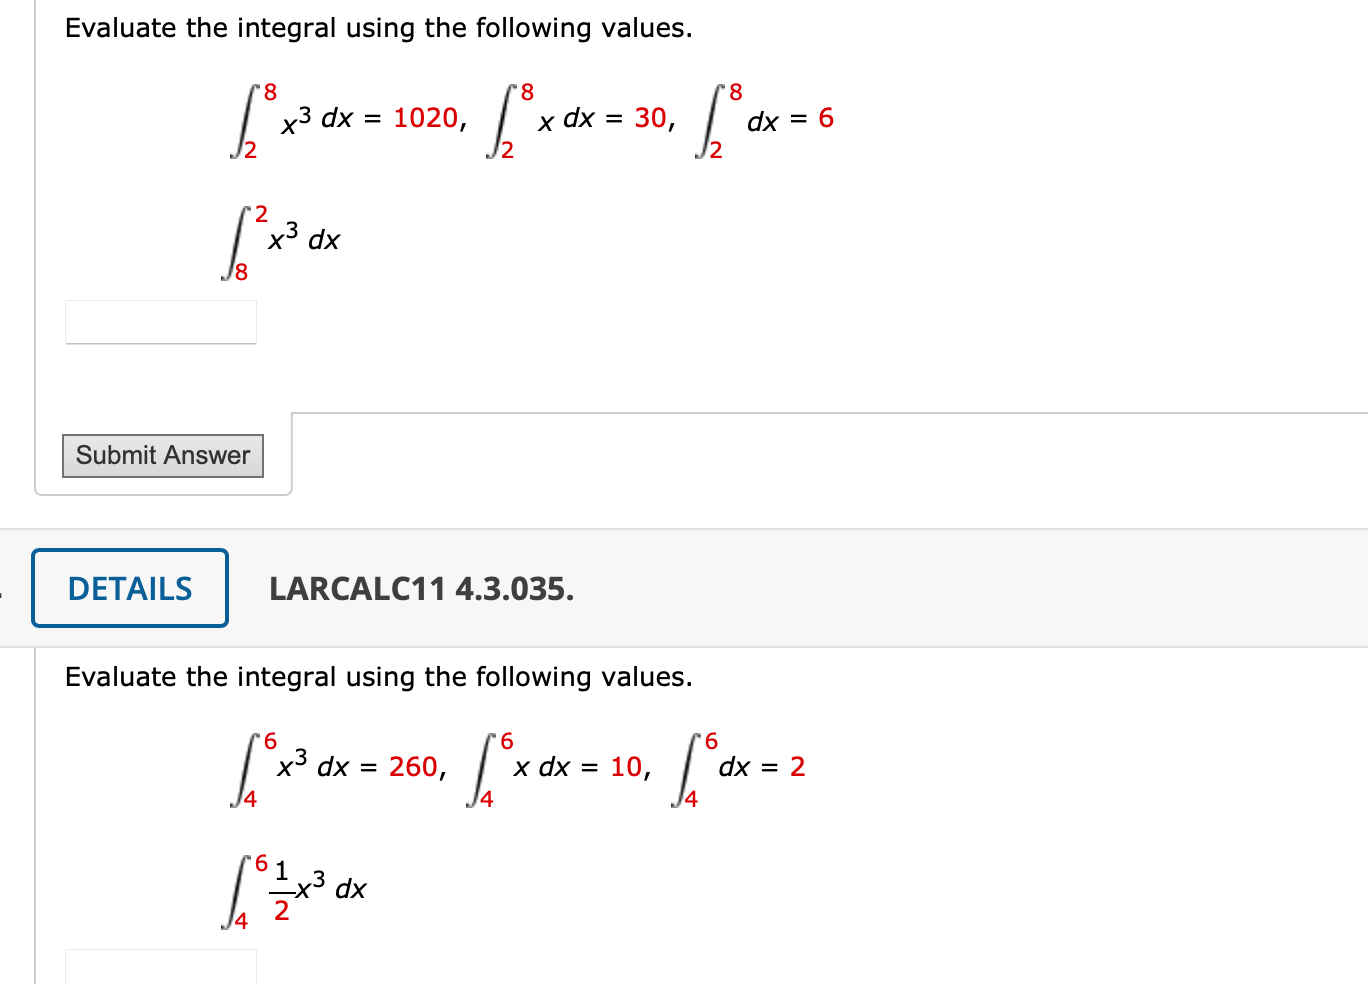Click the Submit Answer button
This screenshot has height=984, width=1368.
click(x=162, y=455)
